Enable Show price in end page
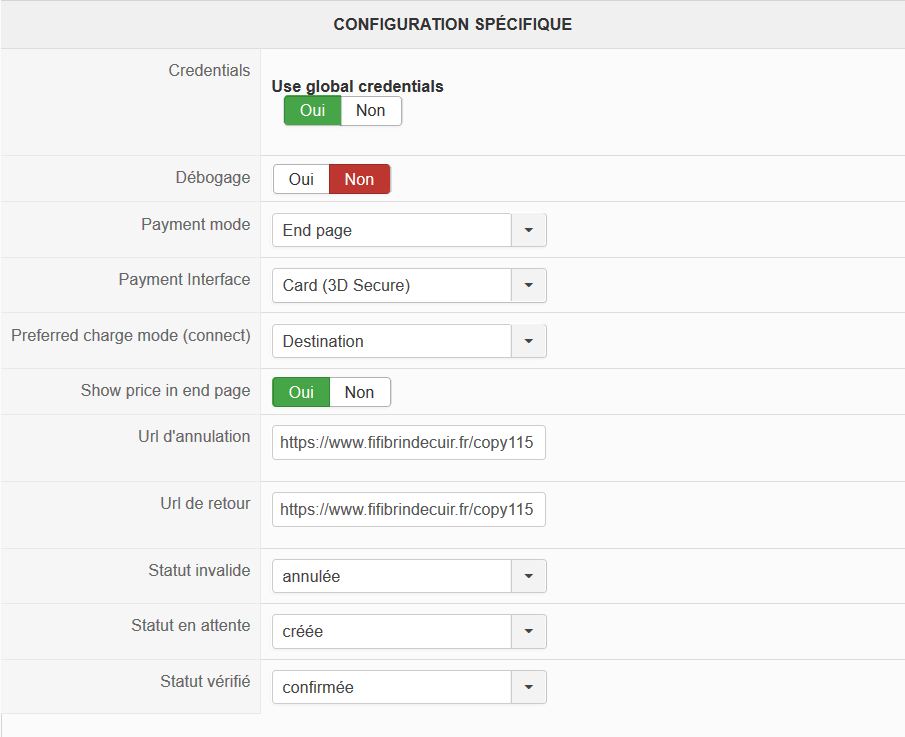 click(x=301, y=393)
